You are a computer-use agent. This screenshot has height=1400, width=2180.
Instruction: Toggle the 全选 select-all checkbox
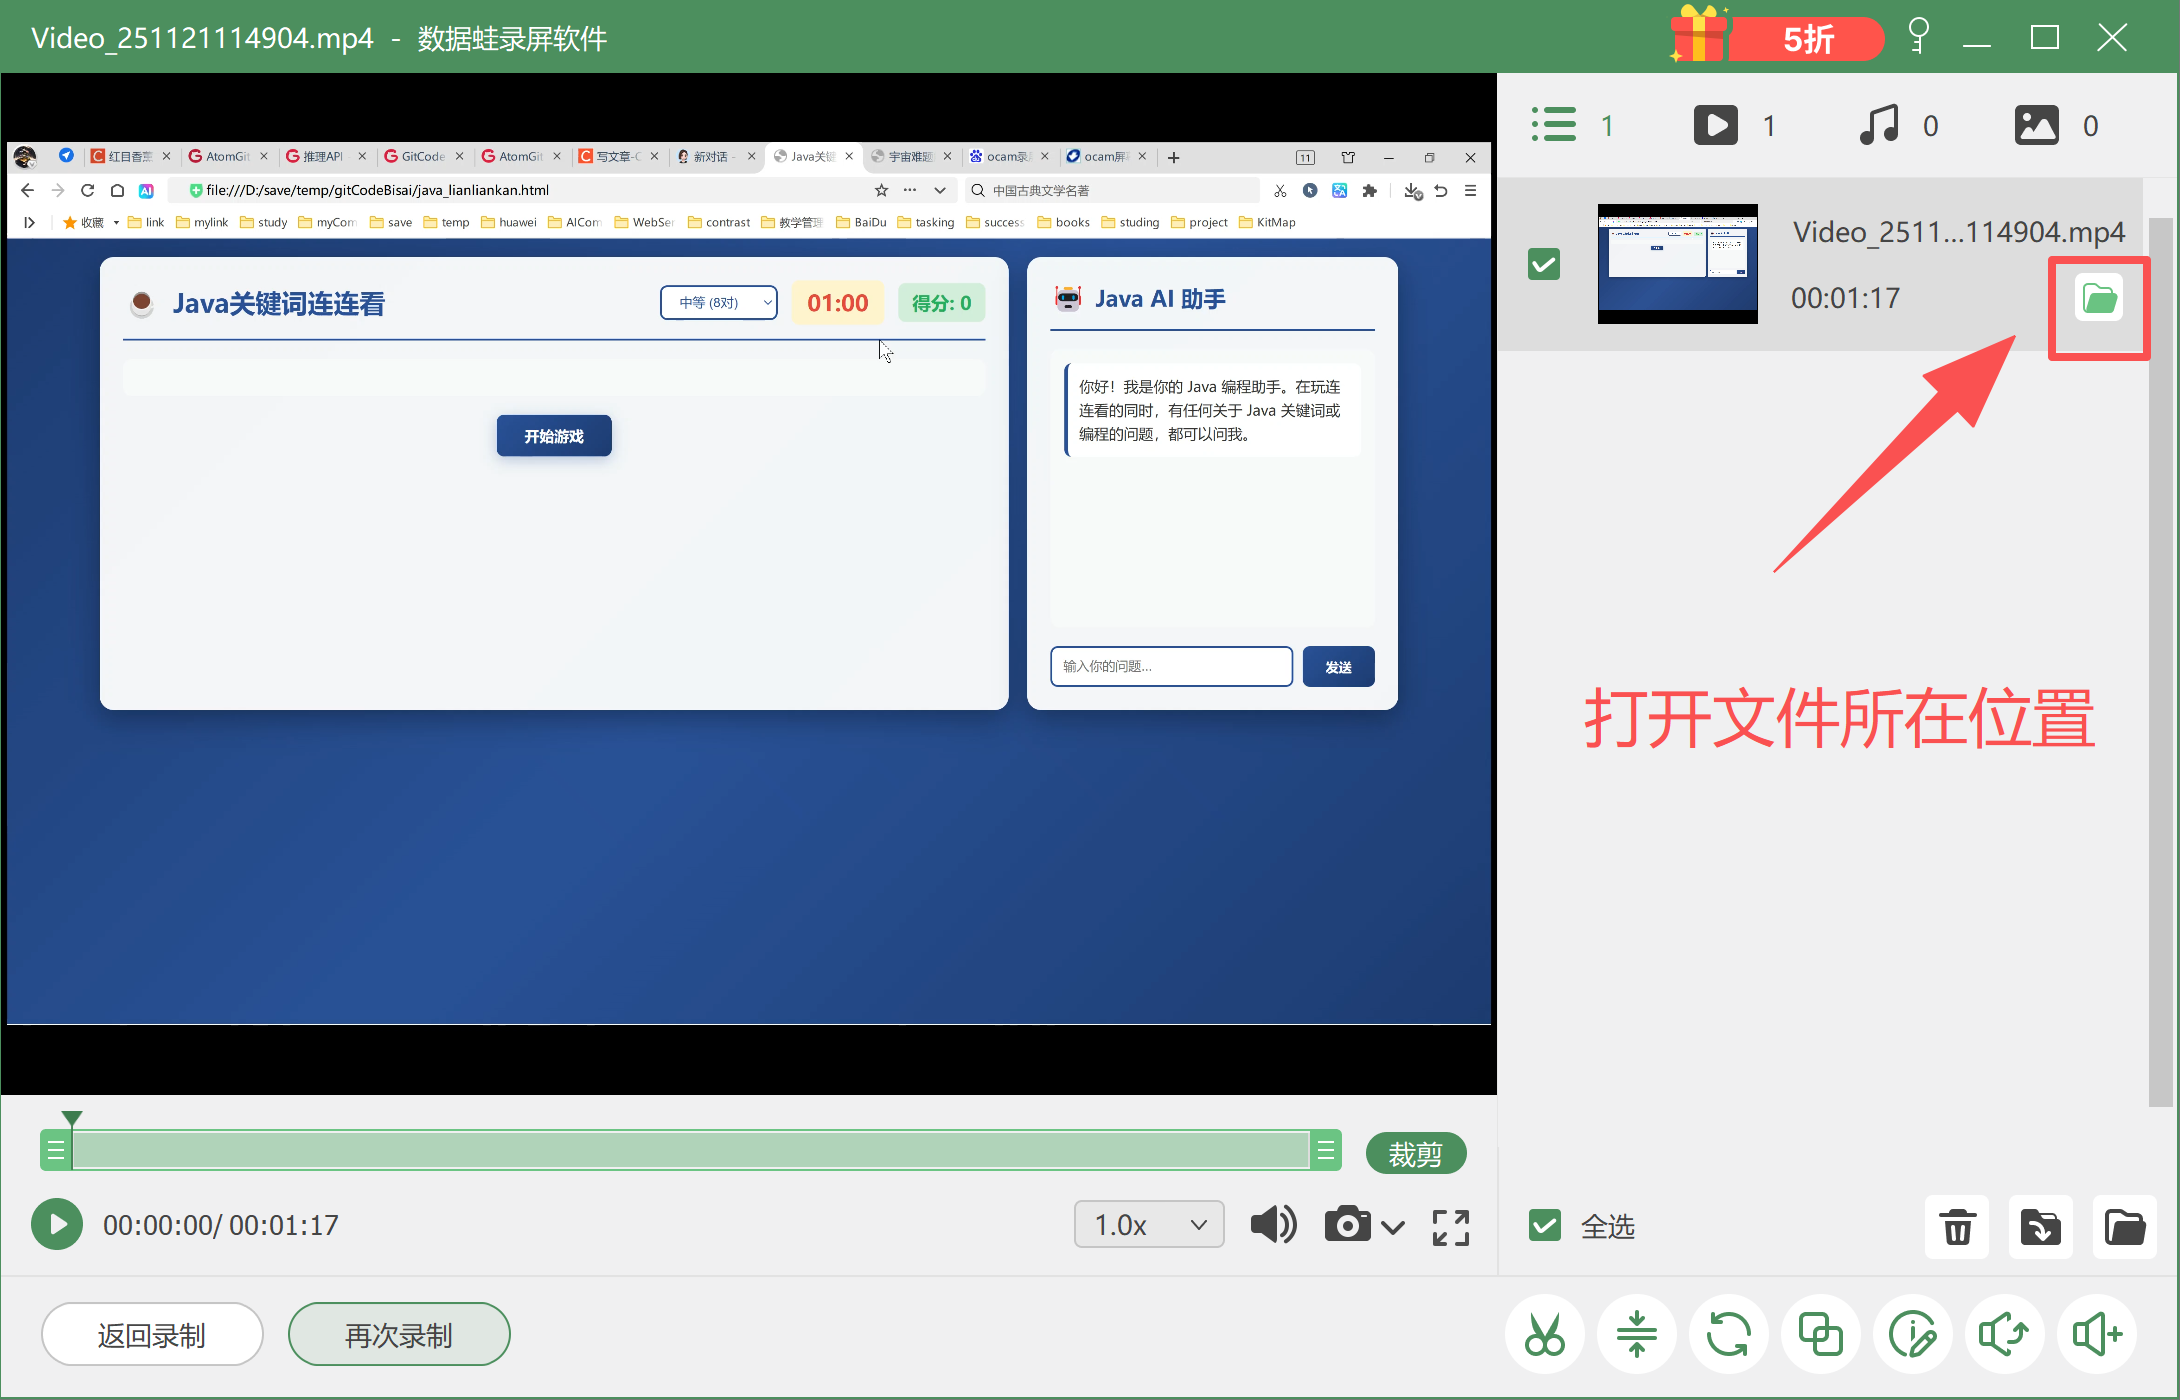pyautogui.click(x=1545, y=1226)
